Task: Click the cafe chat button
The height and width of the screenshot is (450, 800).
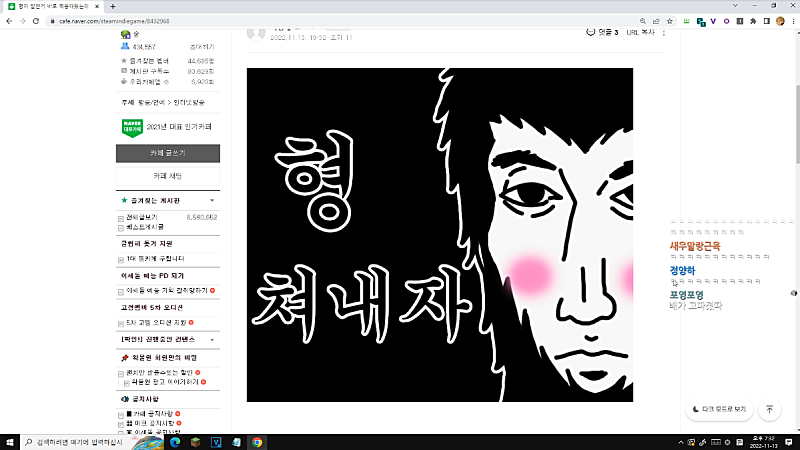Action: click(168, 176)
